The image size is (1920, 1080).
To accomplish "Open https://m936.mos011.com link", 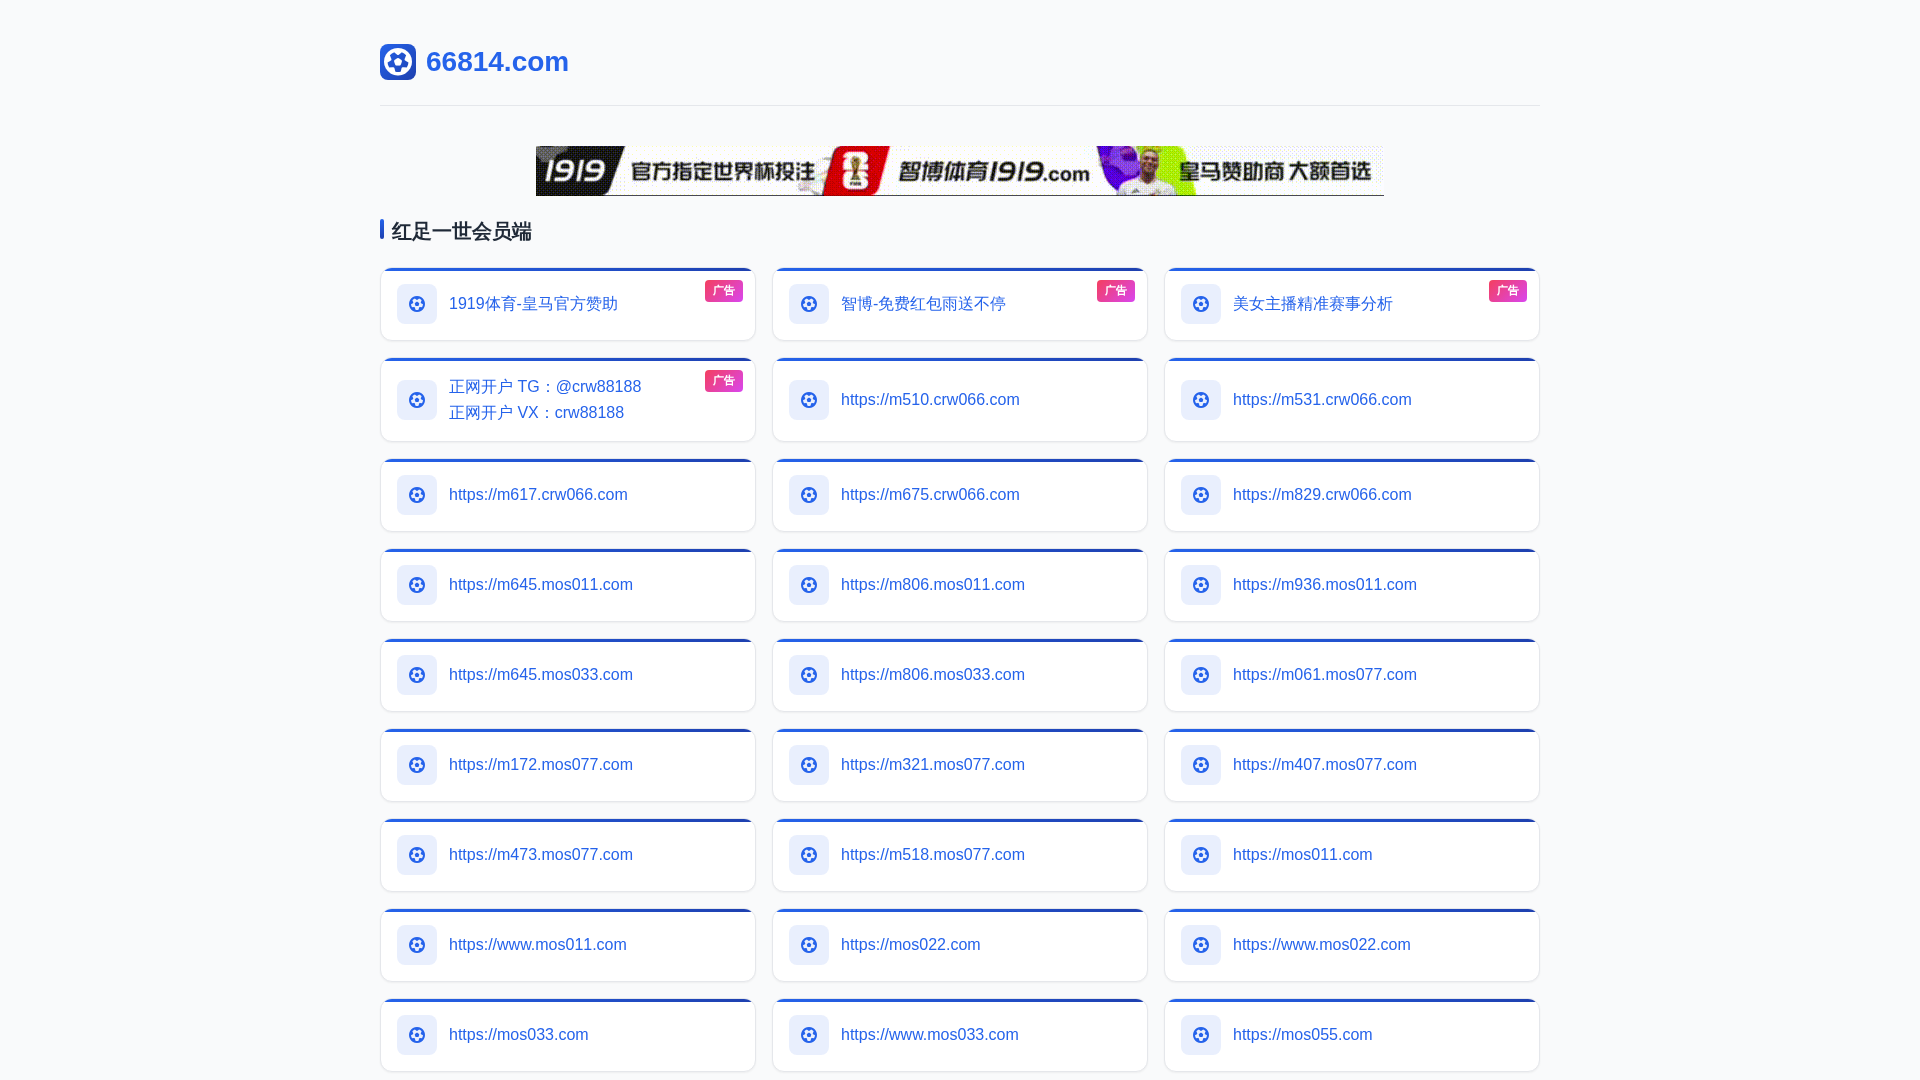I will (x=1325, y=585).
